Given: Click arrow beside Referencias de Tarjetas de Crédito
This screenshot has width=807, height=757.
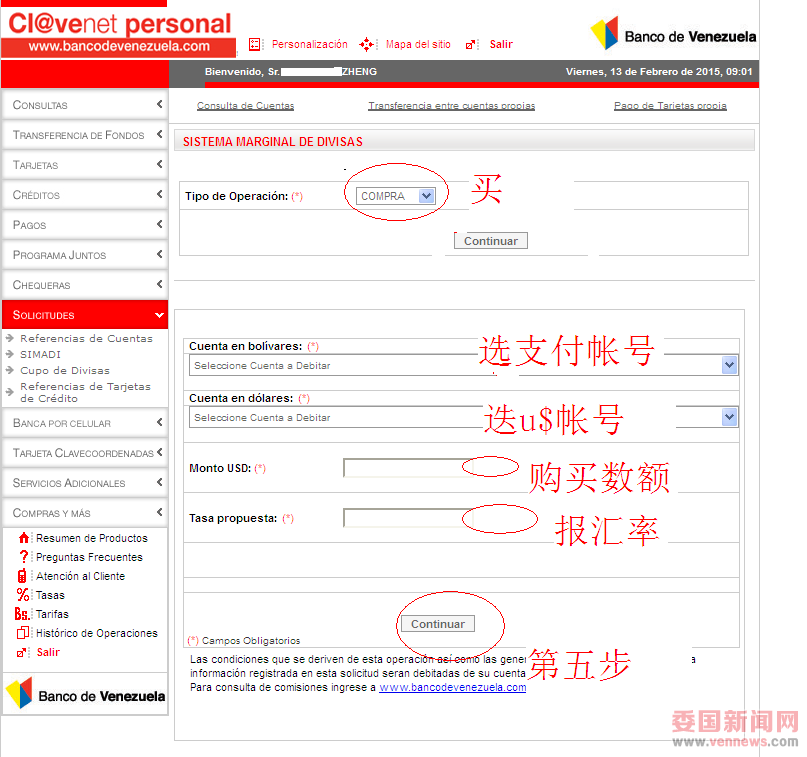Looking at the screenshot, I should (10, 392).
